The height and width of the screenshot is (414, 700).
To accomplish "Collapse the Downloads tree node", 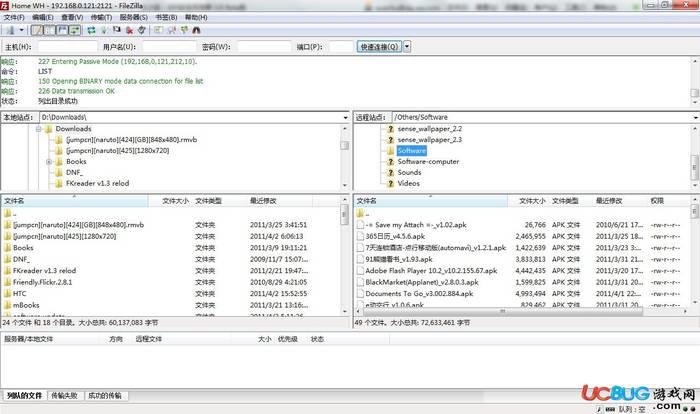I will point(39,129).
